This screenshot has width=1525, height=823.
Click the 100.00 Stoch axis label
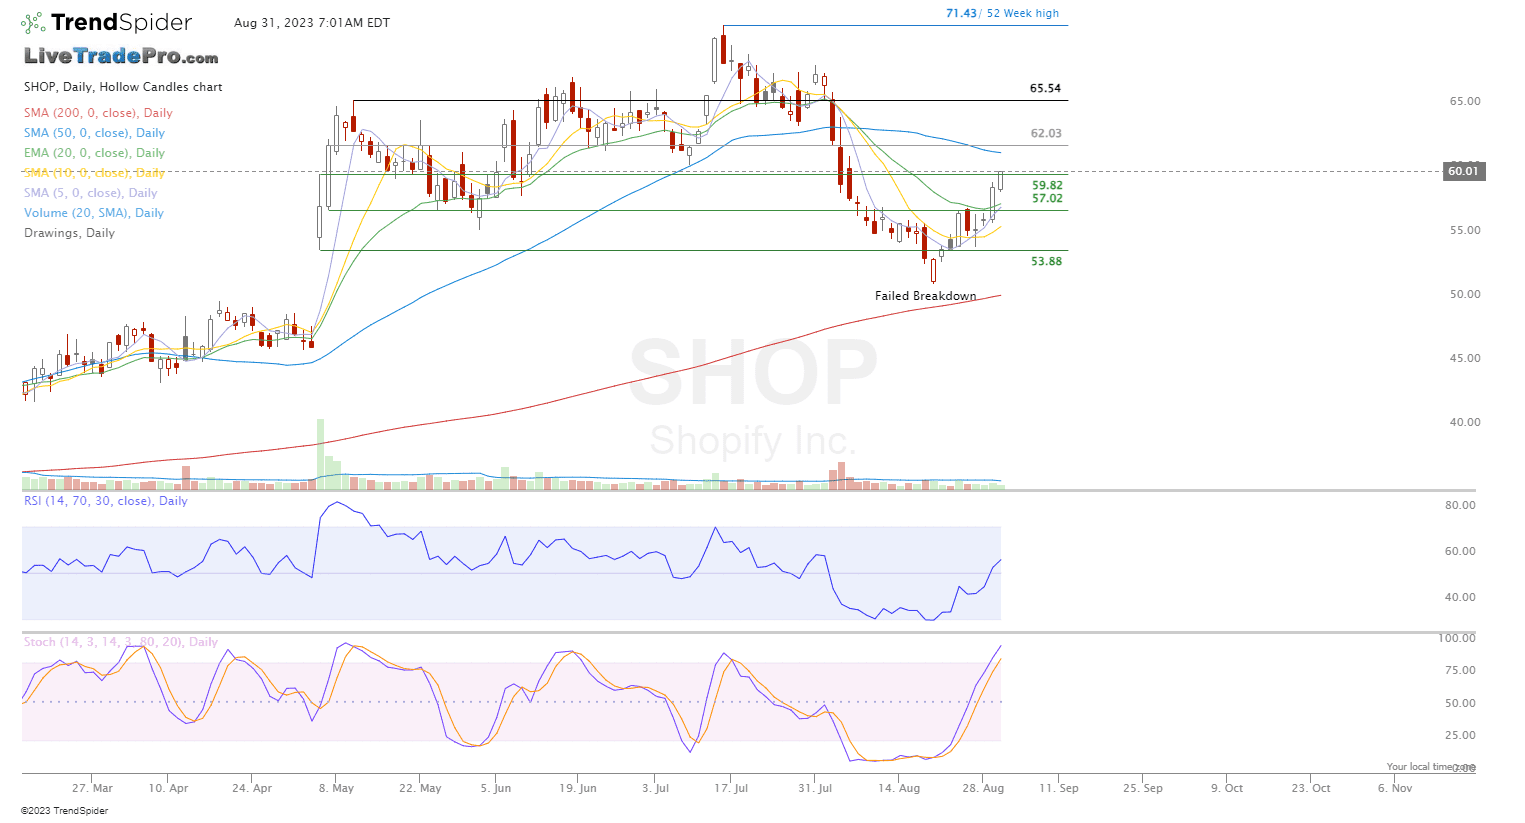click(x=1456, y=638)
